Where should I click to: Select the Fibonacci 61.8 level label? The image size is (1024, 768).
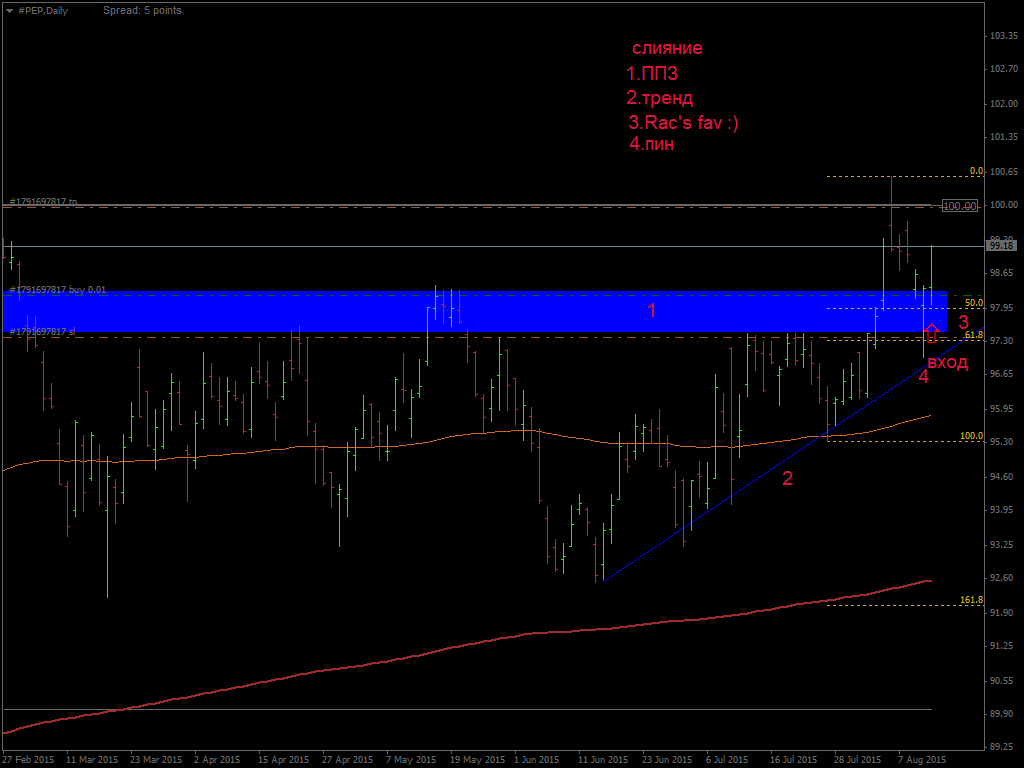[x=974, y=335]
